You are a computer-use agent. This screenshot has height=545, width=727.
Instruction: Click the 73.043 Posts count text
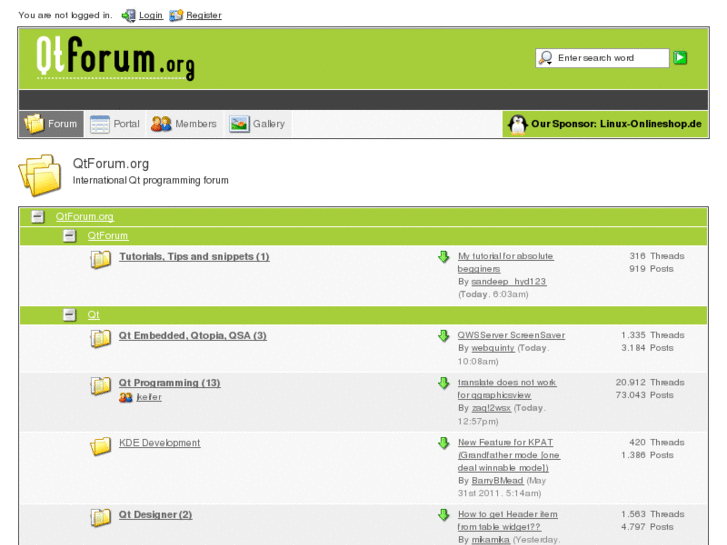click(644, 395)
